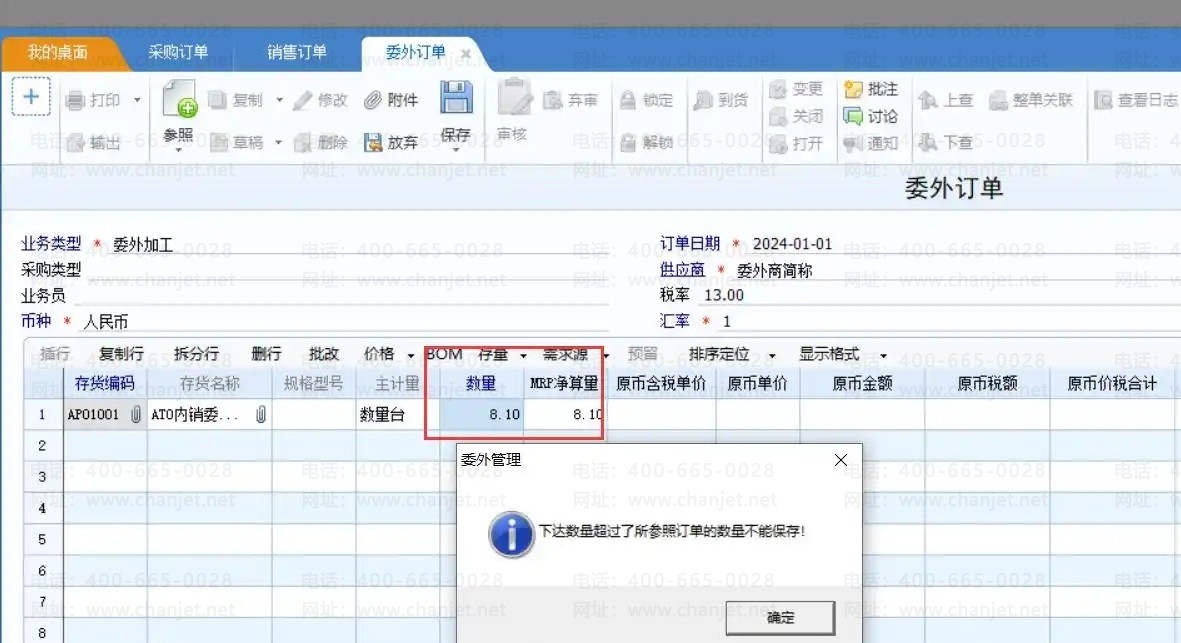Screen dimensions: 1181x643
Task: Click the 供应商 supplier link label
Action: pyautogui.click(x=682, y=270)
